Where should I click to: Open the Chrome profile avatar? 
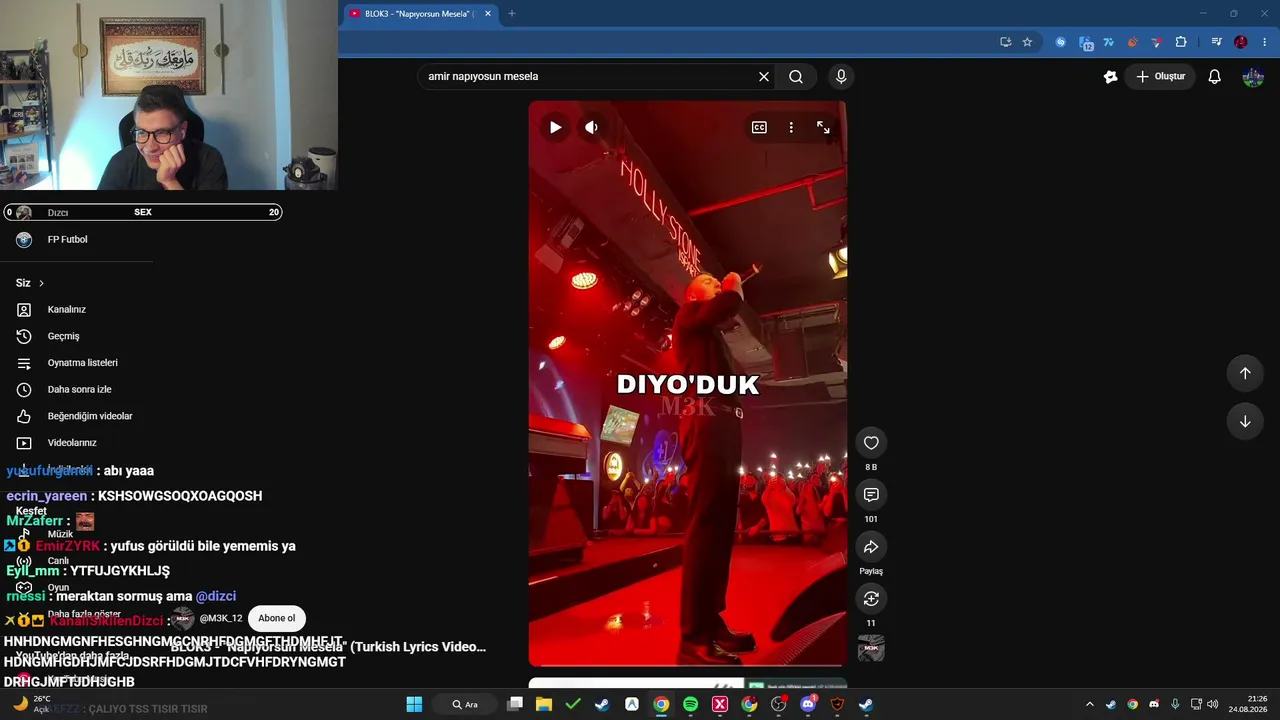pyautogui.click(x=1241, y=42)
